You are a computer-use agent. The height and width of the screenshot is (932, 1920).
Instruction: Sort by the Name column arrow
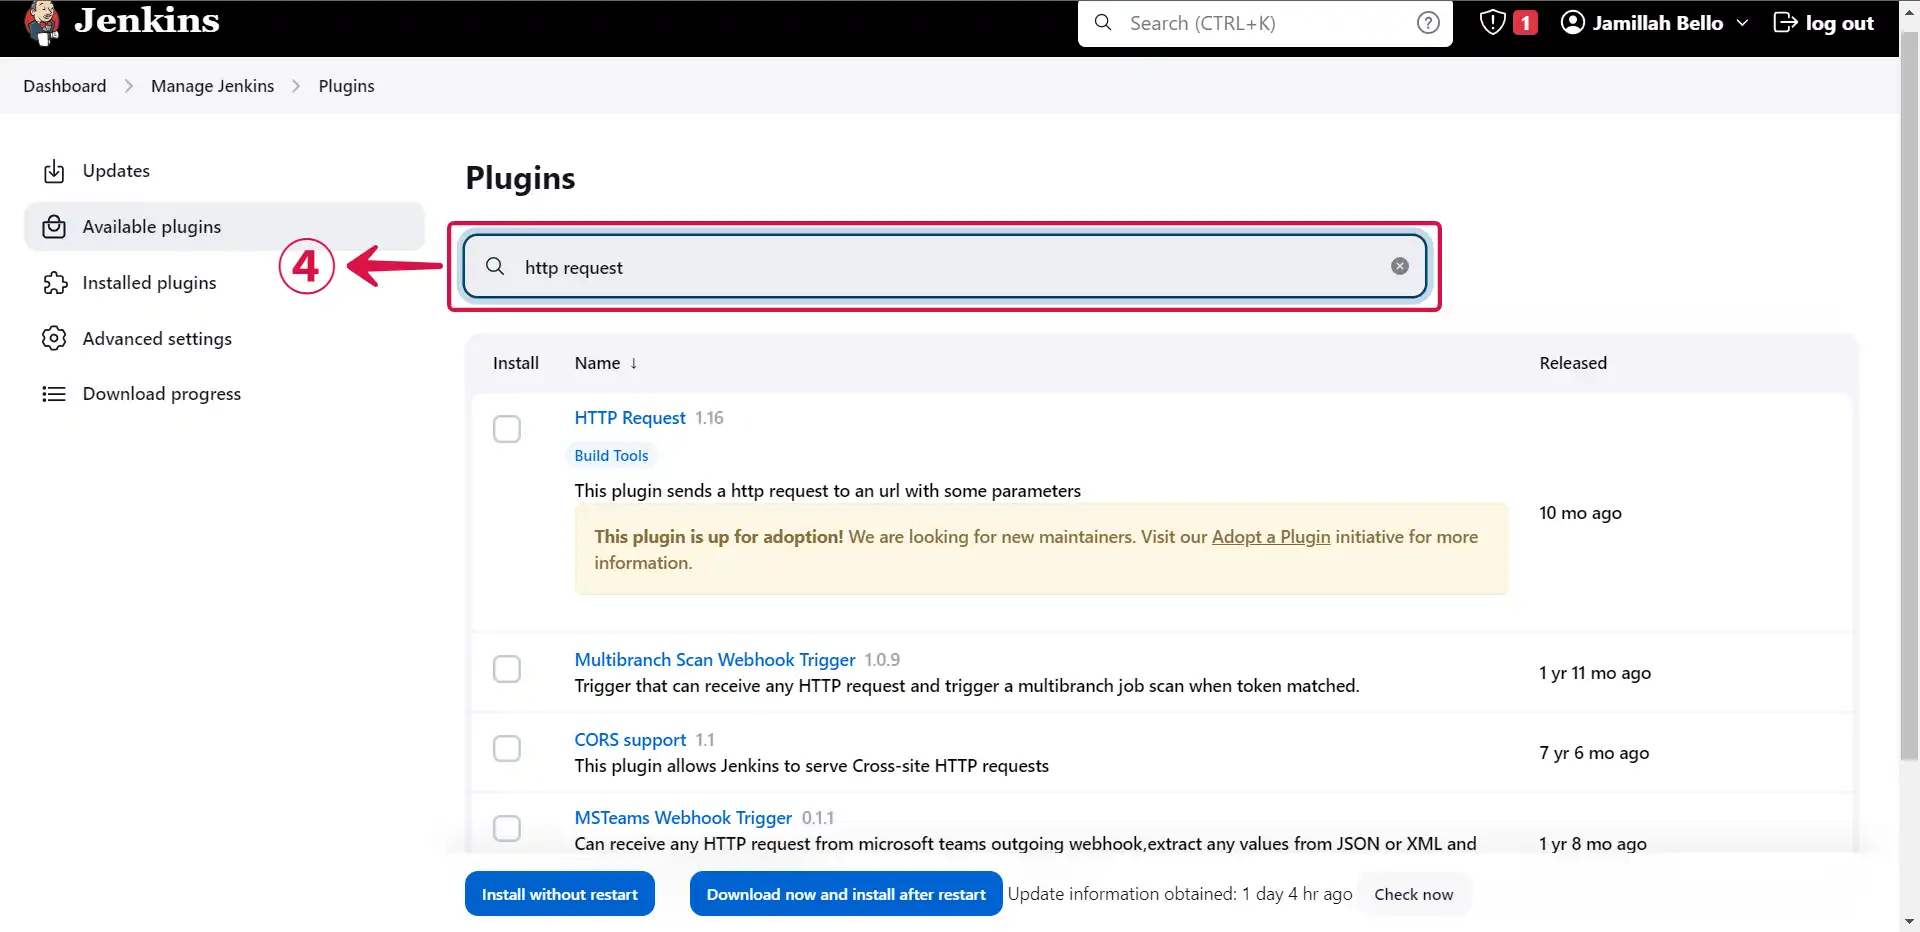pos(633,363)
